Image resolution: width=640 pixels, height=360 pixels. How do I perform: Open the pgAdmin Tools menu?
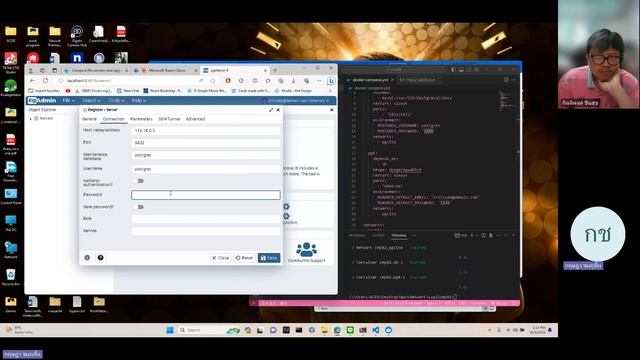click(116, 100)
